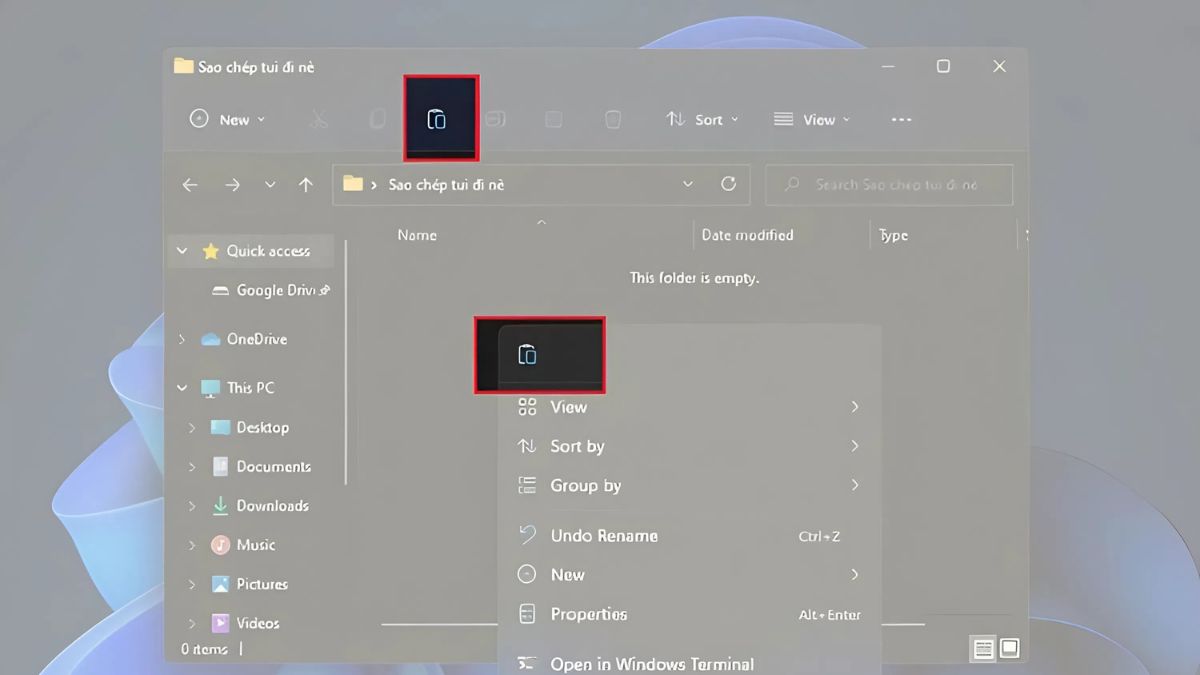
Task: Click the Google Drive drive icon
Action: 221,291
